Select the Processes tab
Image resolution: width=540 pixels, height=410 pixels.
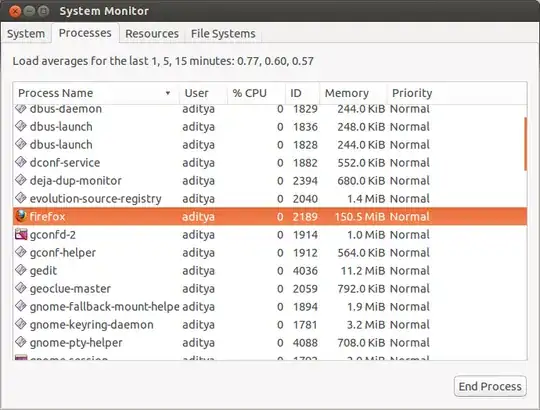click(85, 33)
